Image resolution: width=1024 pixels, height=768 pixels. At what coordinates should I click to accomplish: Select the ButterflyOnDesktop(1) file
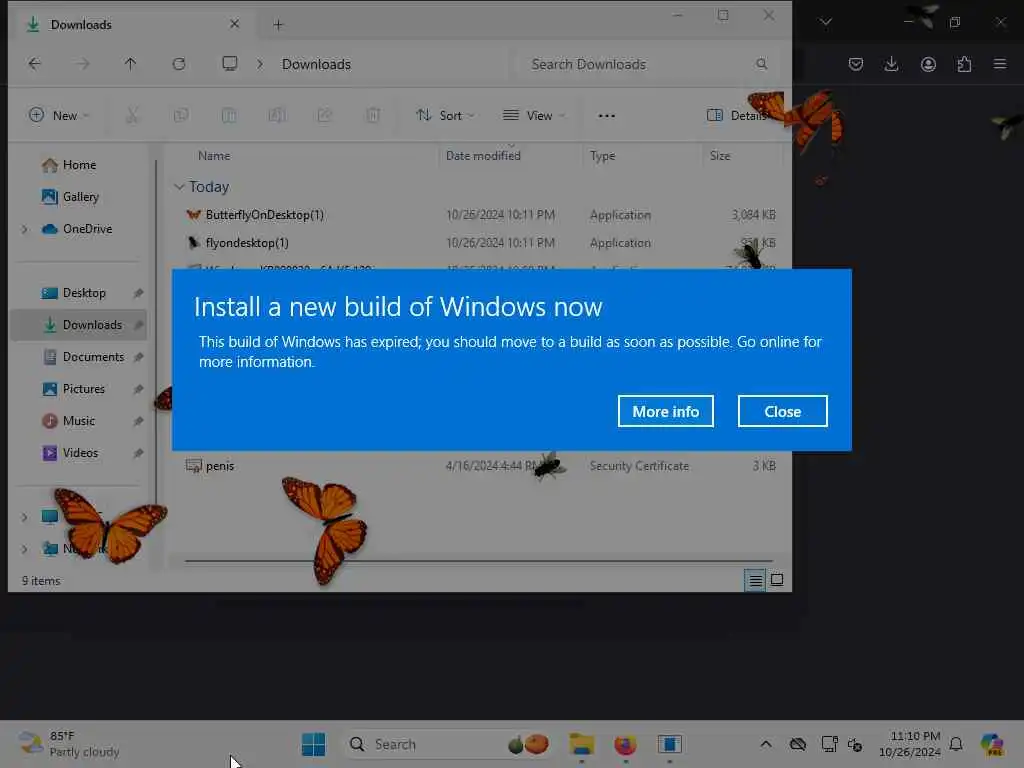[x=264, y=215]
